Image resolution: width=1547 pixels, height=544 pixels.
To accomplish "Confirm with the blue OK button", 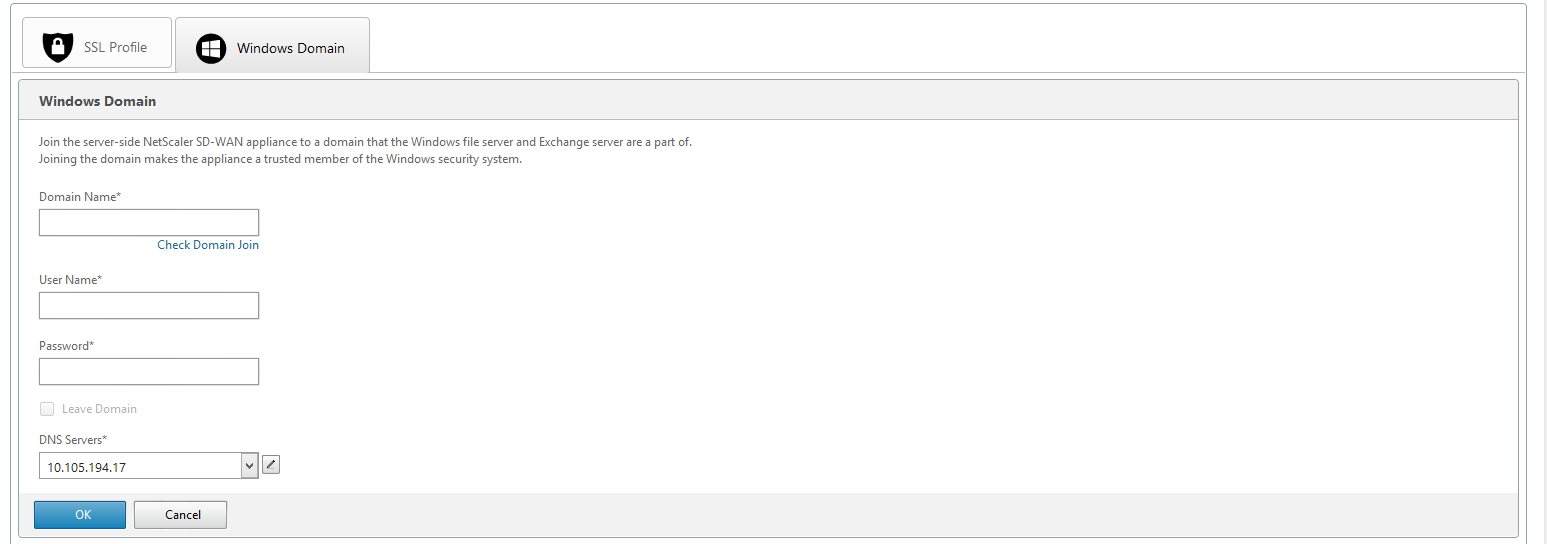I will click(80, 515).
